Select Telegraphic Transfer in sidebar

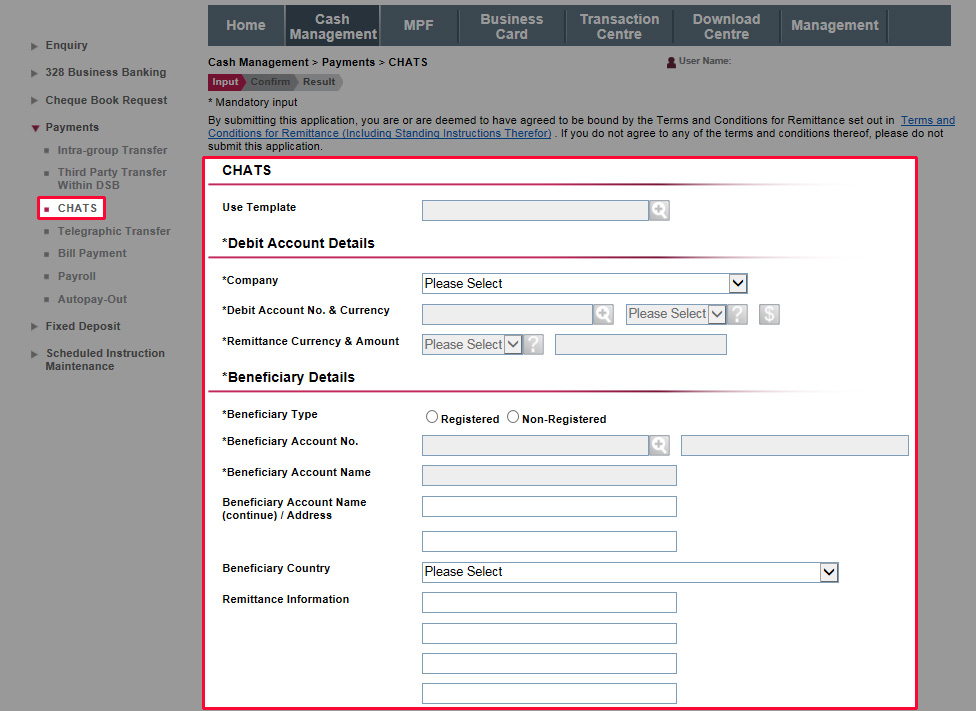coord(114,231)
